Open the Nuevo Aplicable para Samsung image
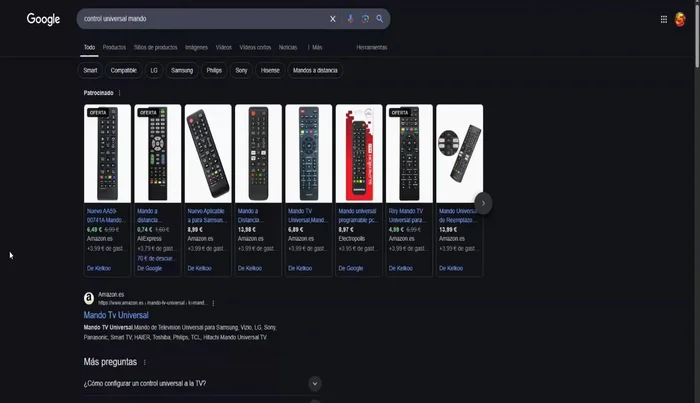 pyautogui.click(x=208, y=154)
